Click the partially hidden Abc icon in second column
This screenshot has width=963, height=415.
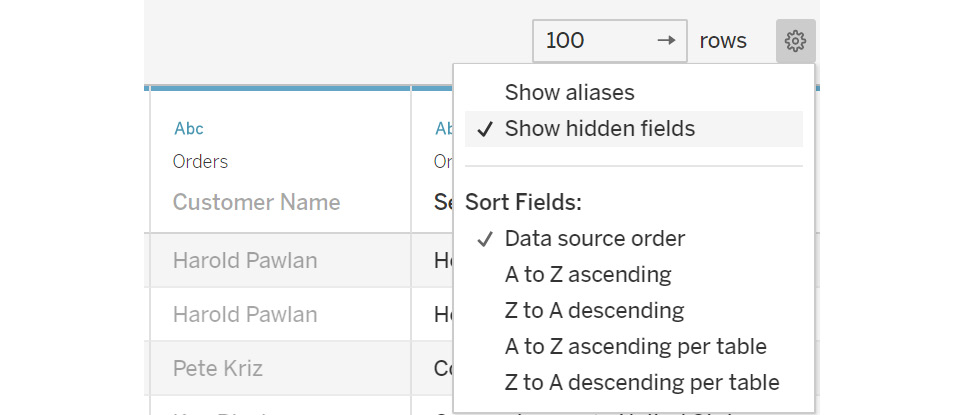tap(443, 128)
